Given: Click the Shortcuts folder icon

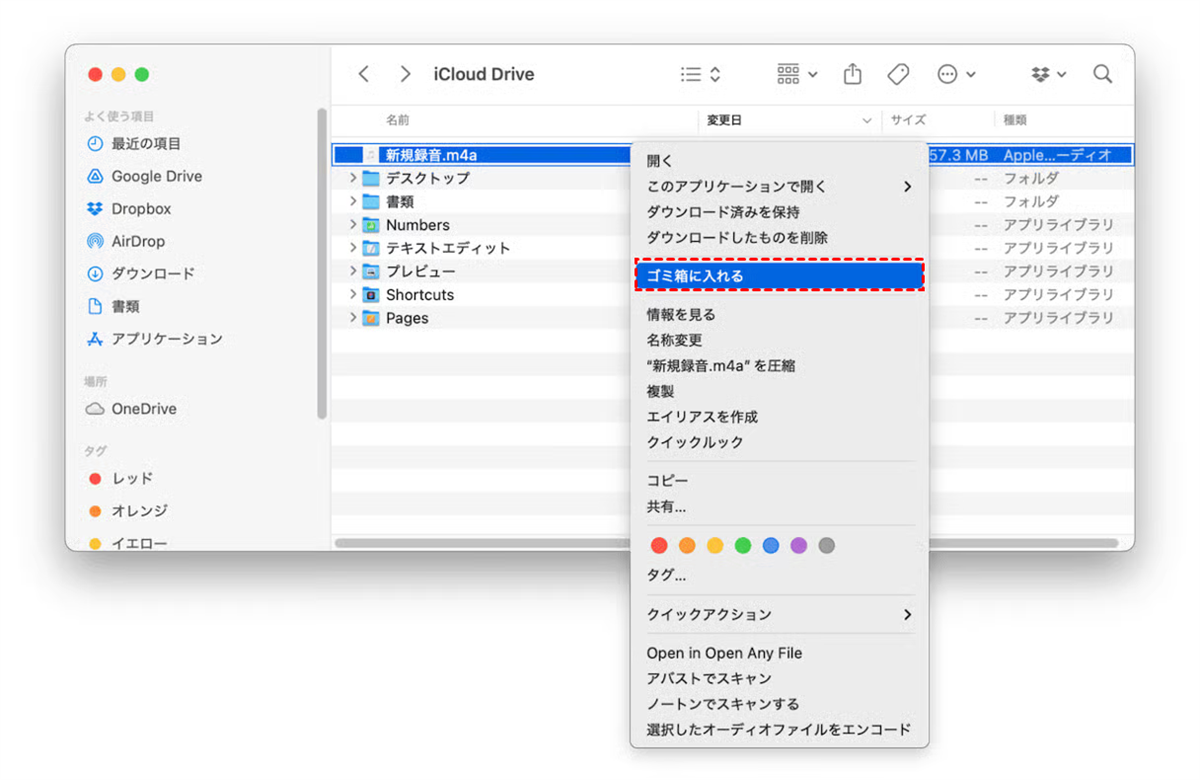Looking at the screenshot, I should [371, 295].
